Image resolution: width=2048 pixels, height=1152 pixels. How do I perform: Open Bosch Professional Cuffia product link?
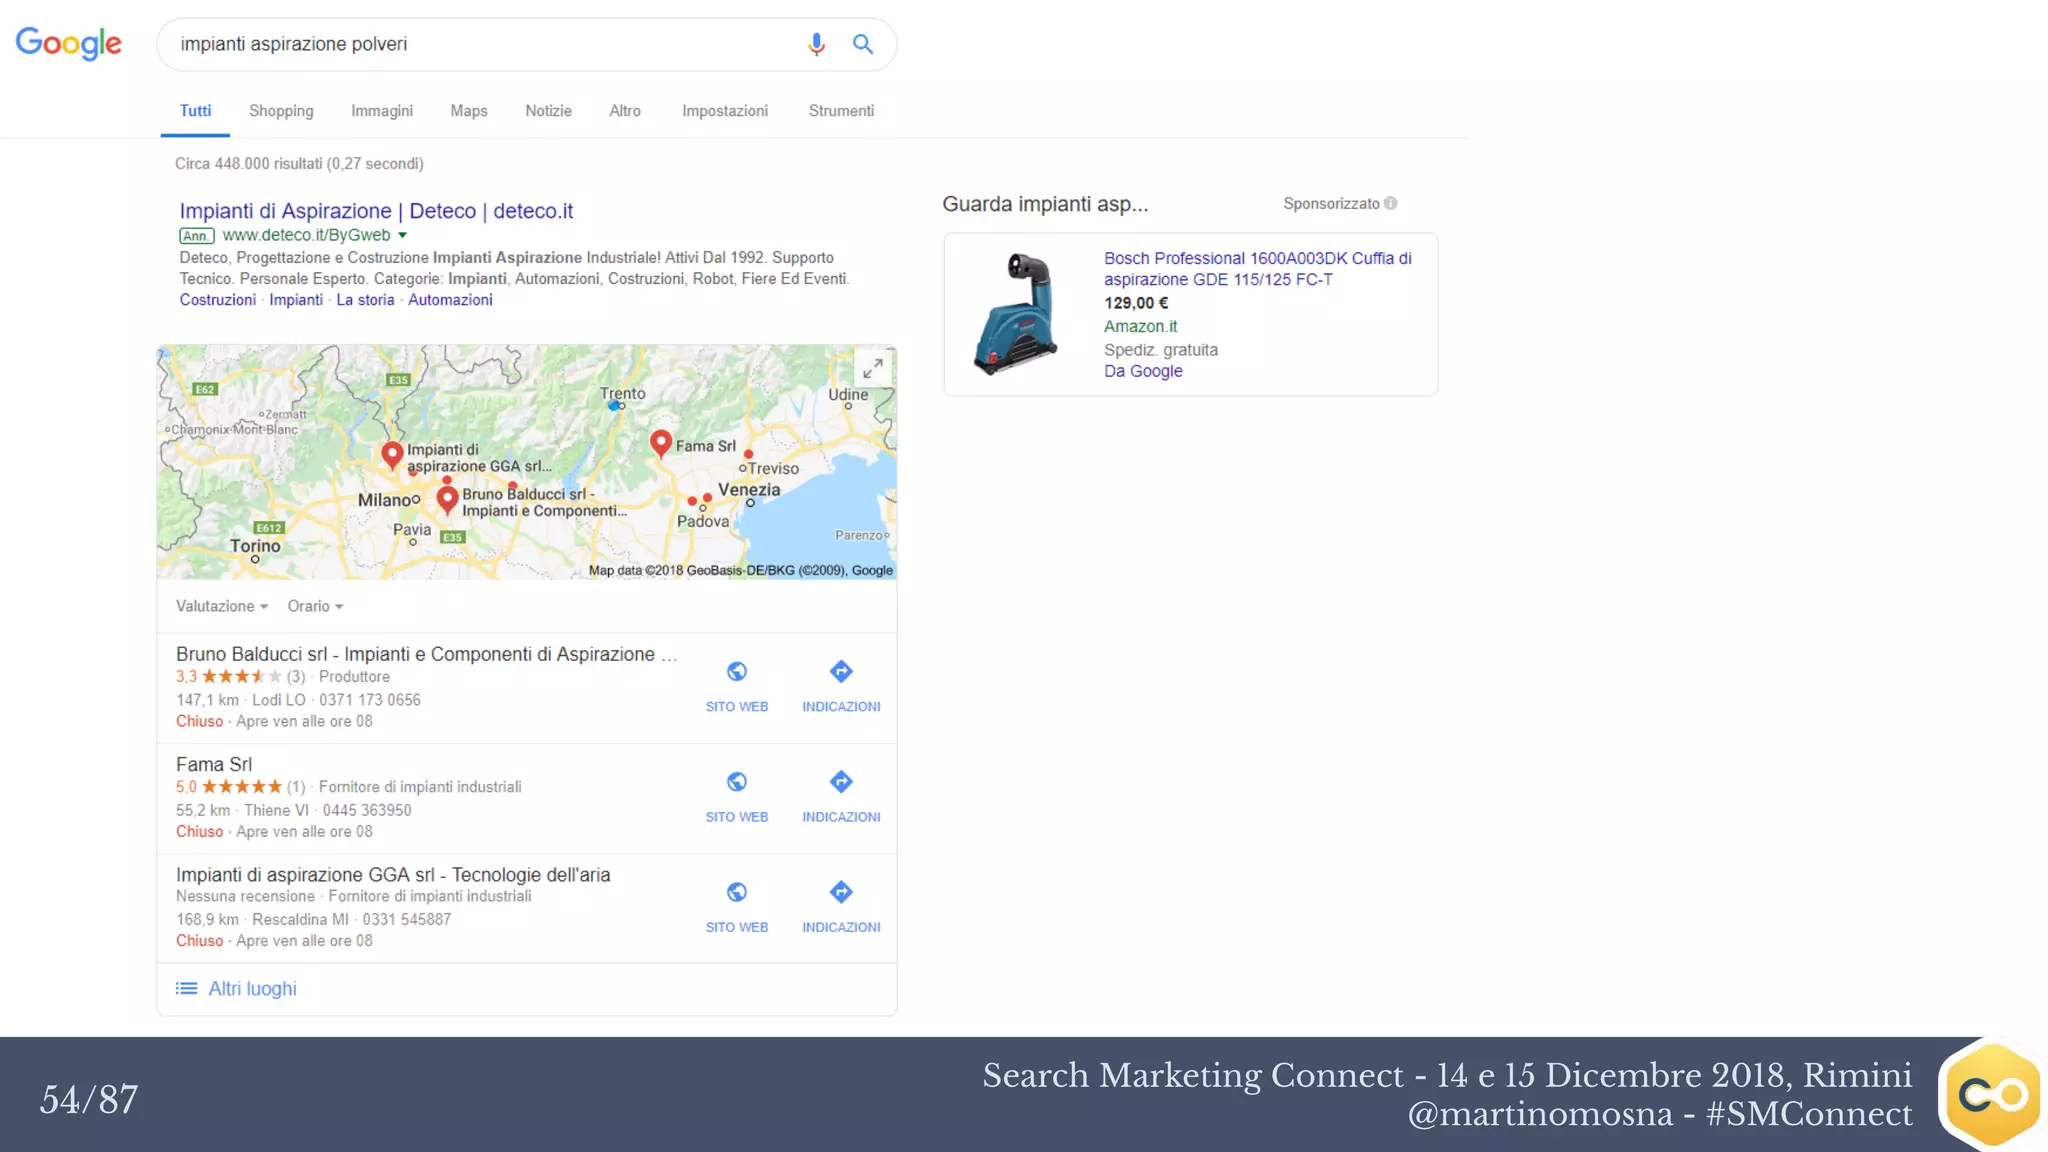pos(1258,269)
